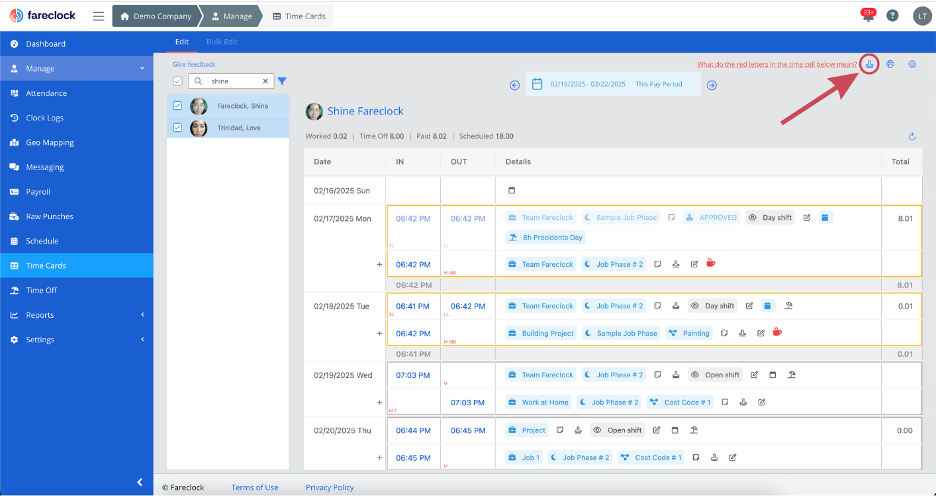Click the stamp icon in the Building Project row
Viewport: 936px width, 496px height.
742,333
